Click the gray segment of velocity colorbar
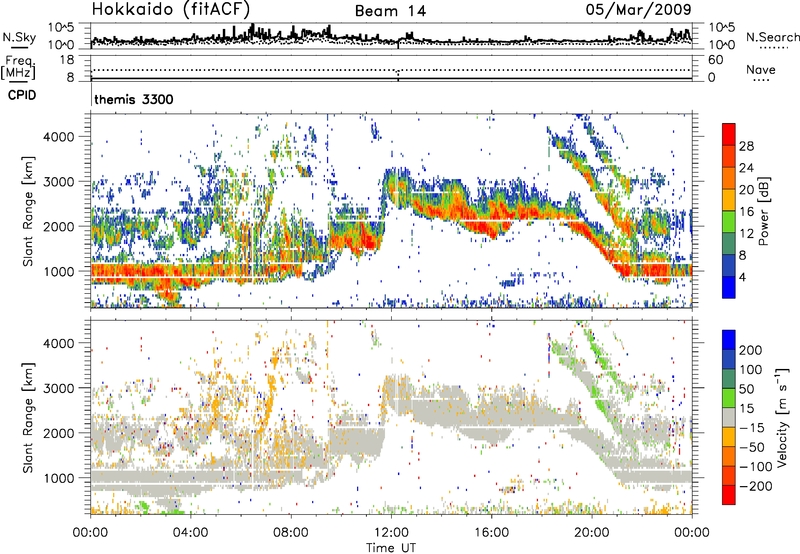This screenshot has width=800, height=554. point(729,417)
